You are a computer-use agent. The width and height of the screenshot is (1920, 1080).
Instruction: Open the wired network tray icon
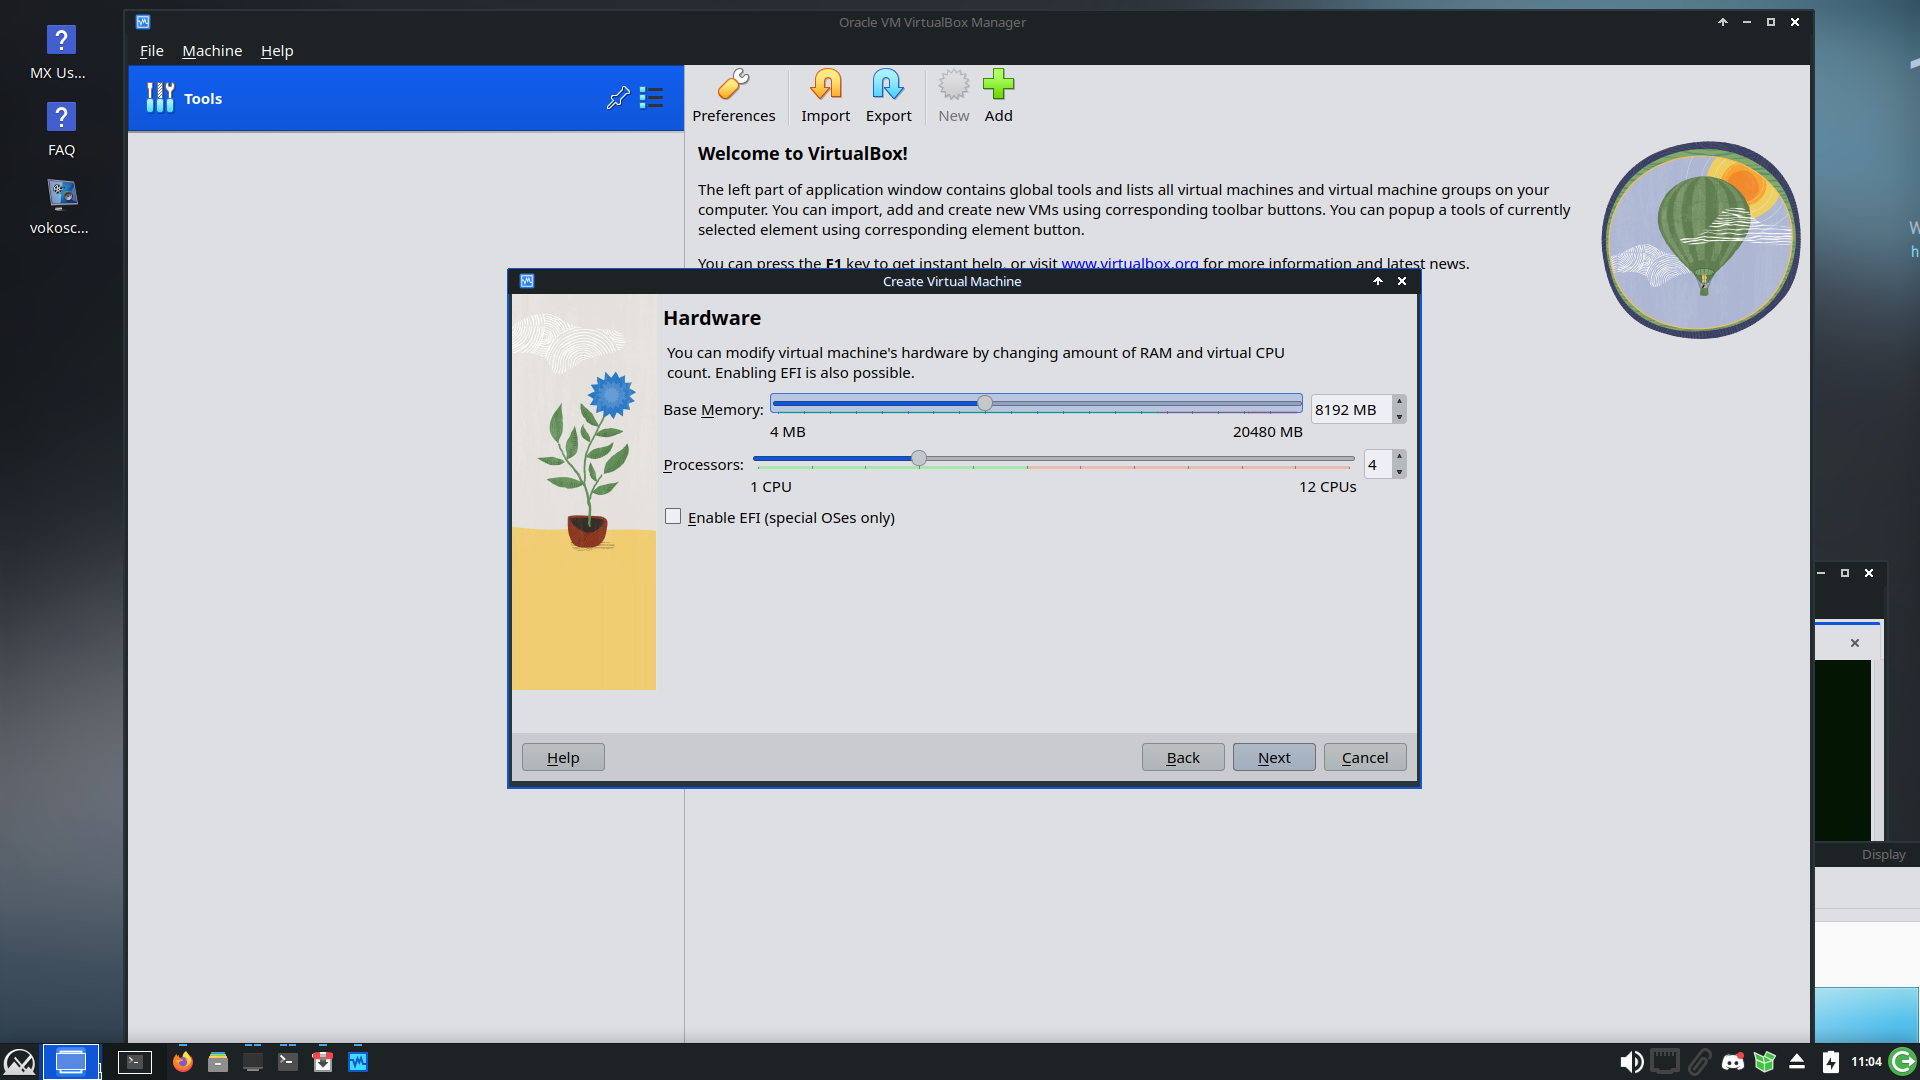(x=1665, y=1062)
